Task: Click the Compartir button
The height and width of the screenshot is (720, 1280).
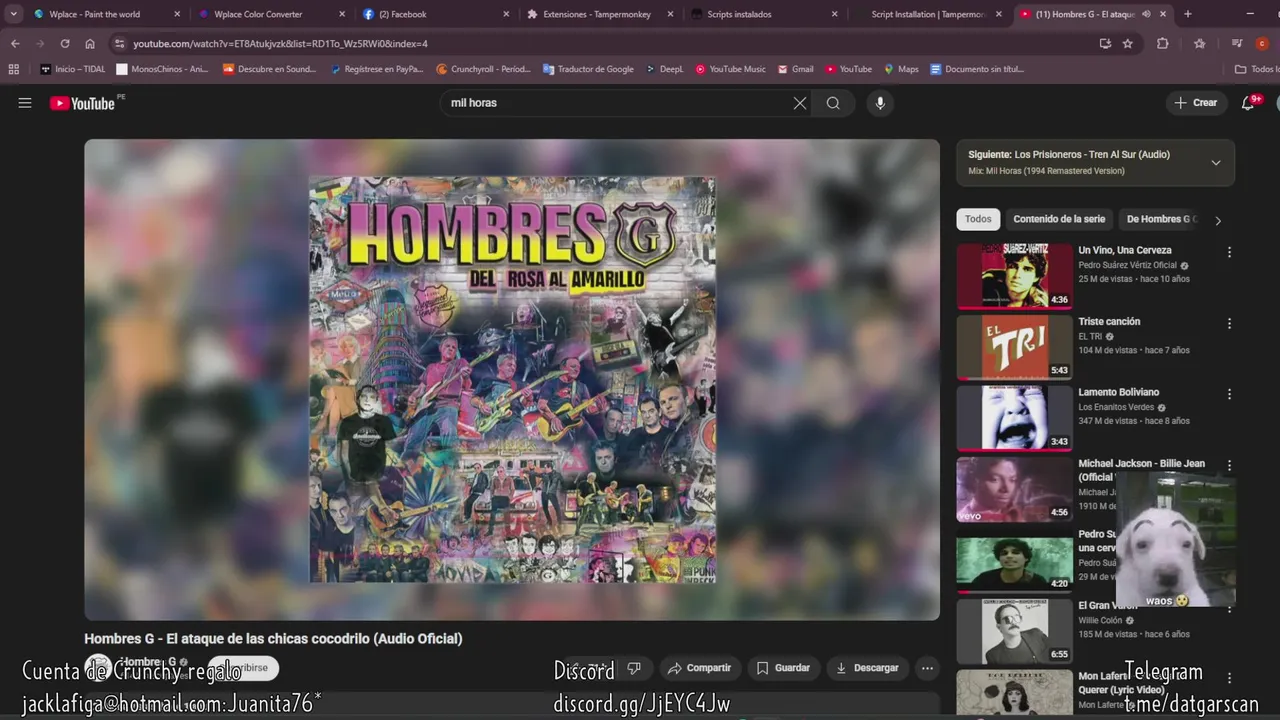Action: [699, 668]
